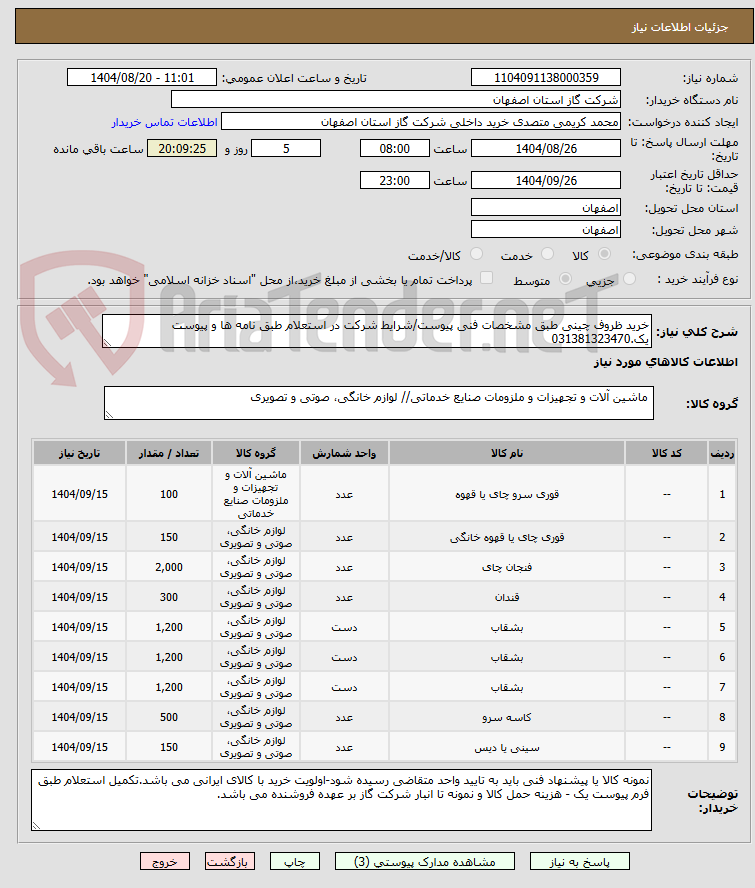
Task: Select the متوسط purchase type radio
Action: [565, 279]
